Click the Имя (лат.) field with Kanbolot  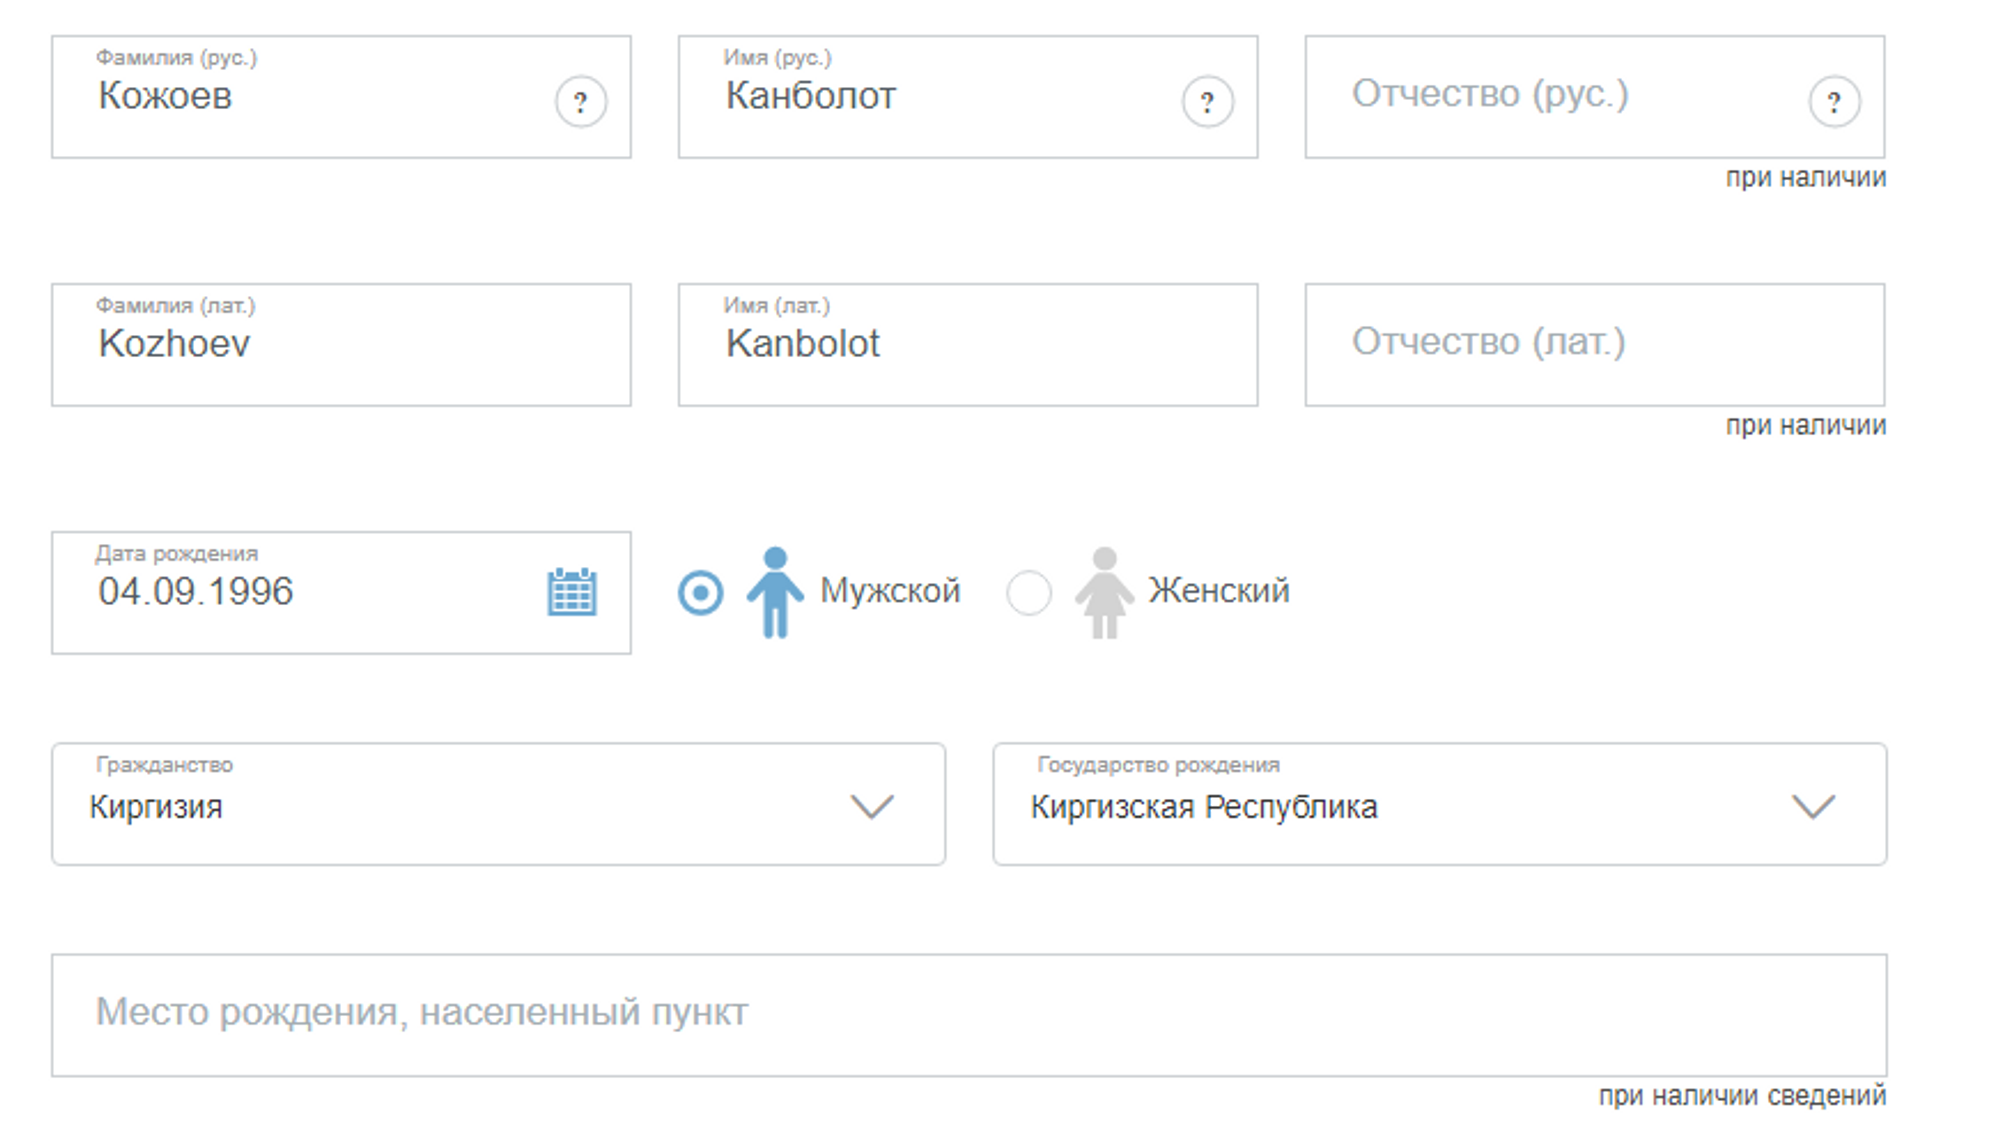[966, 346]
